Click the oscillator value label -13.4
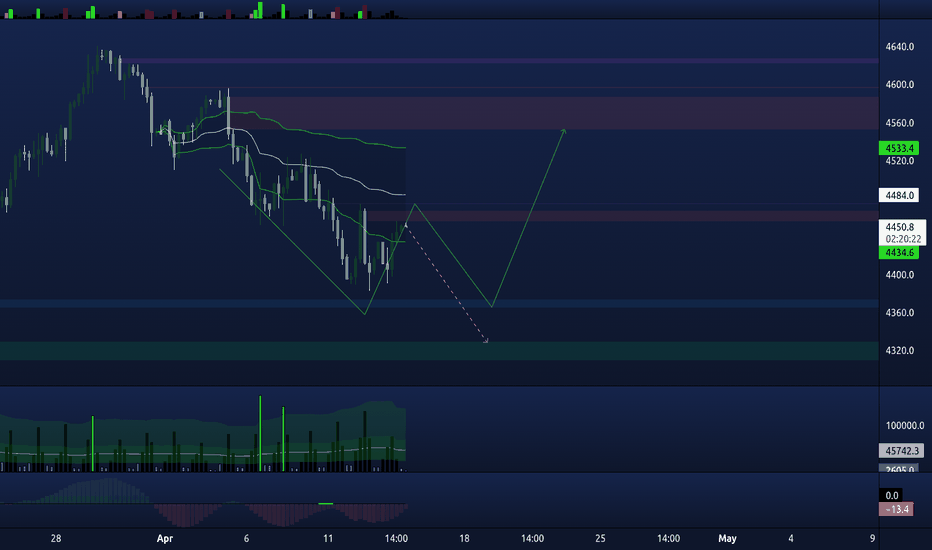Image resolution: width=932 pixels, height=550 pixels. click(896, 509)
